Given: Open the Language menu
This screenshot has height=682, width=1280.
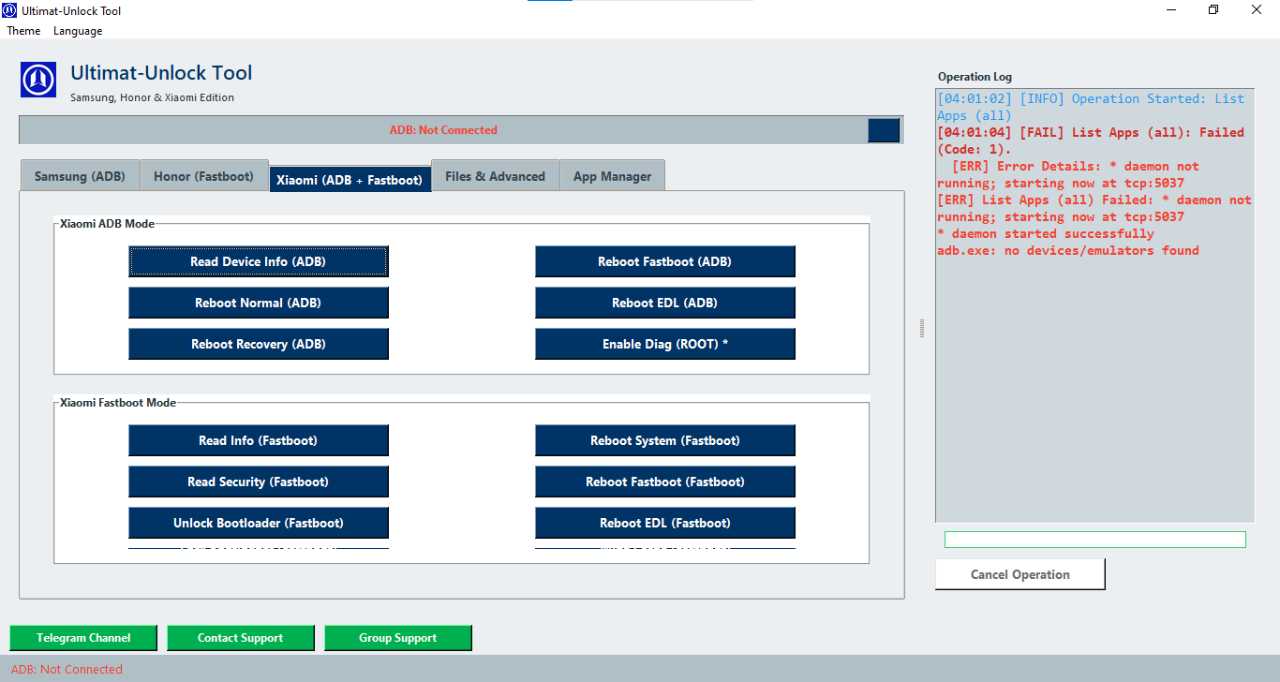Looking at the screenshot, I should pos(77,31).
